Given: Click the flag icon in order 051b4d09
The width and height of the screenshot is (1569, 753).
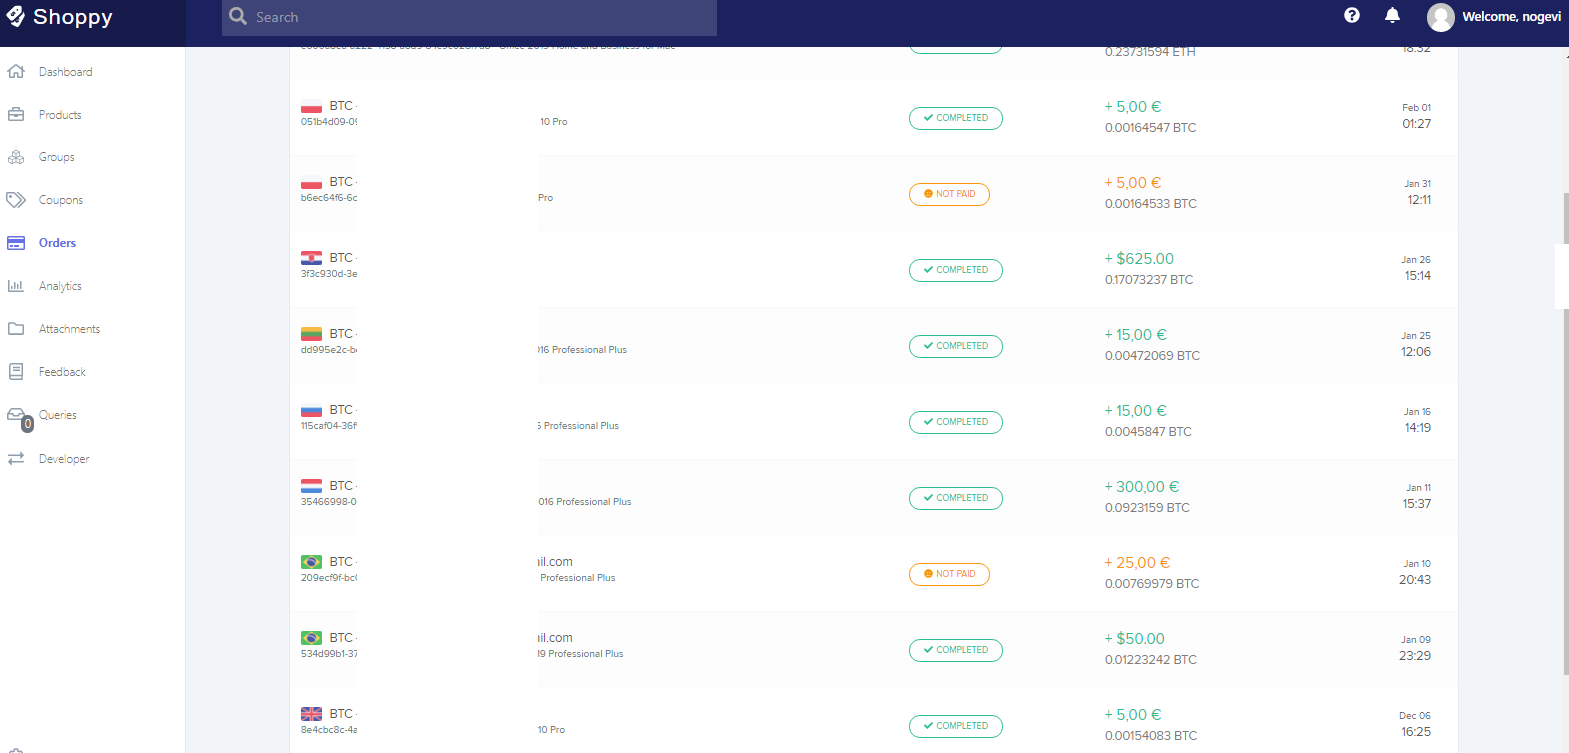Looking at the screenshot, I should [311, 106].
